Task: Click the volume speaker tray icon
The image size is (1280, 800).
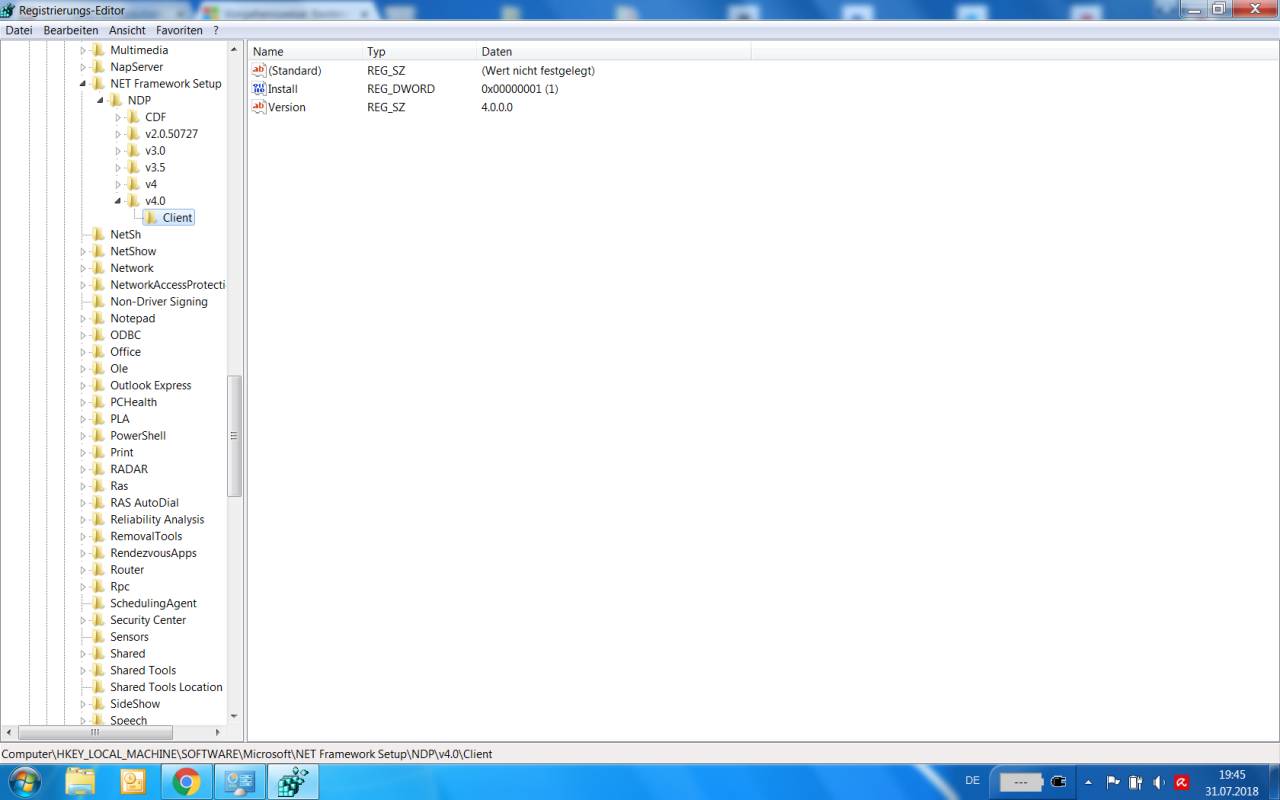Action: pyautogui.click(x=1159, y=782)
